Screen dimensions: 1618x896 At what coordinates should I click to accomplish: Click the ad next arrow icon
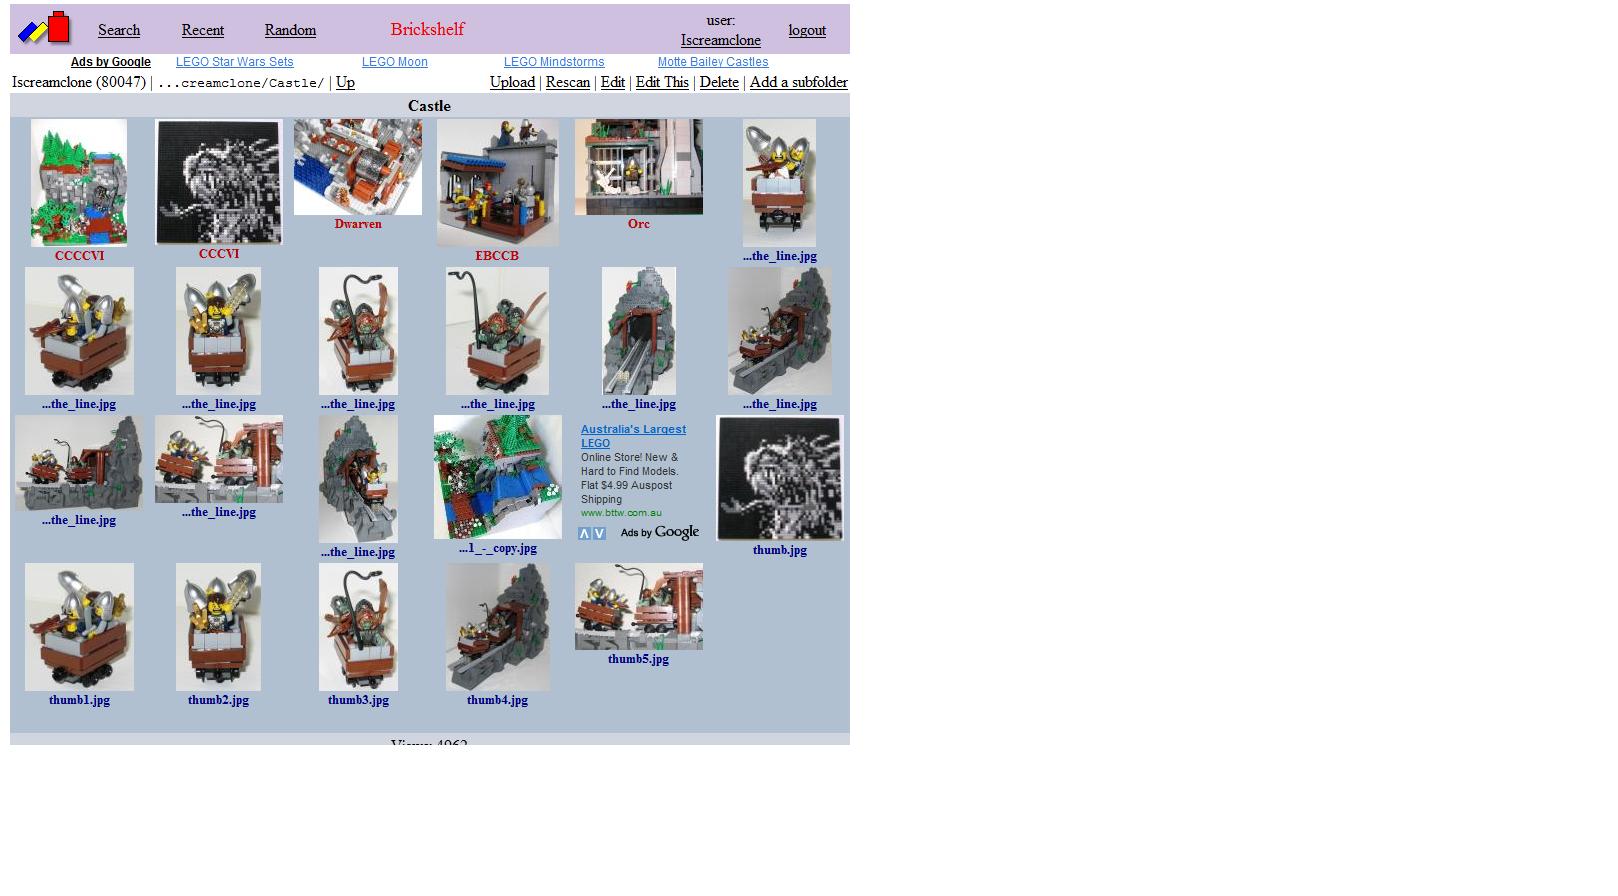coord(599,533)
